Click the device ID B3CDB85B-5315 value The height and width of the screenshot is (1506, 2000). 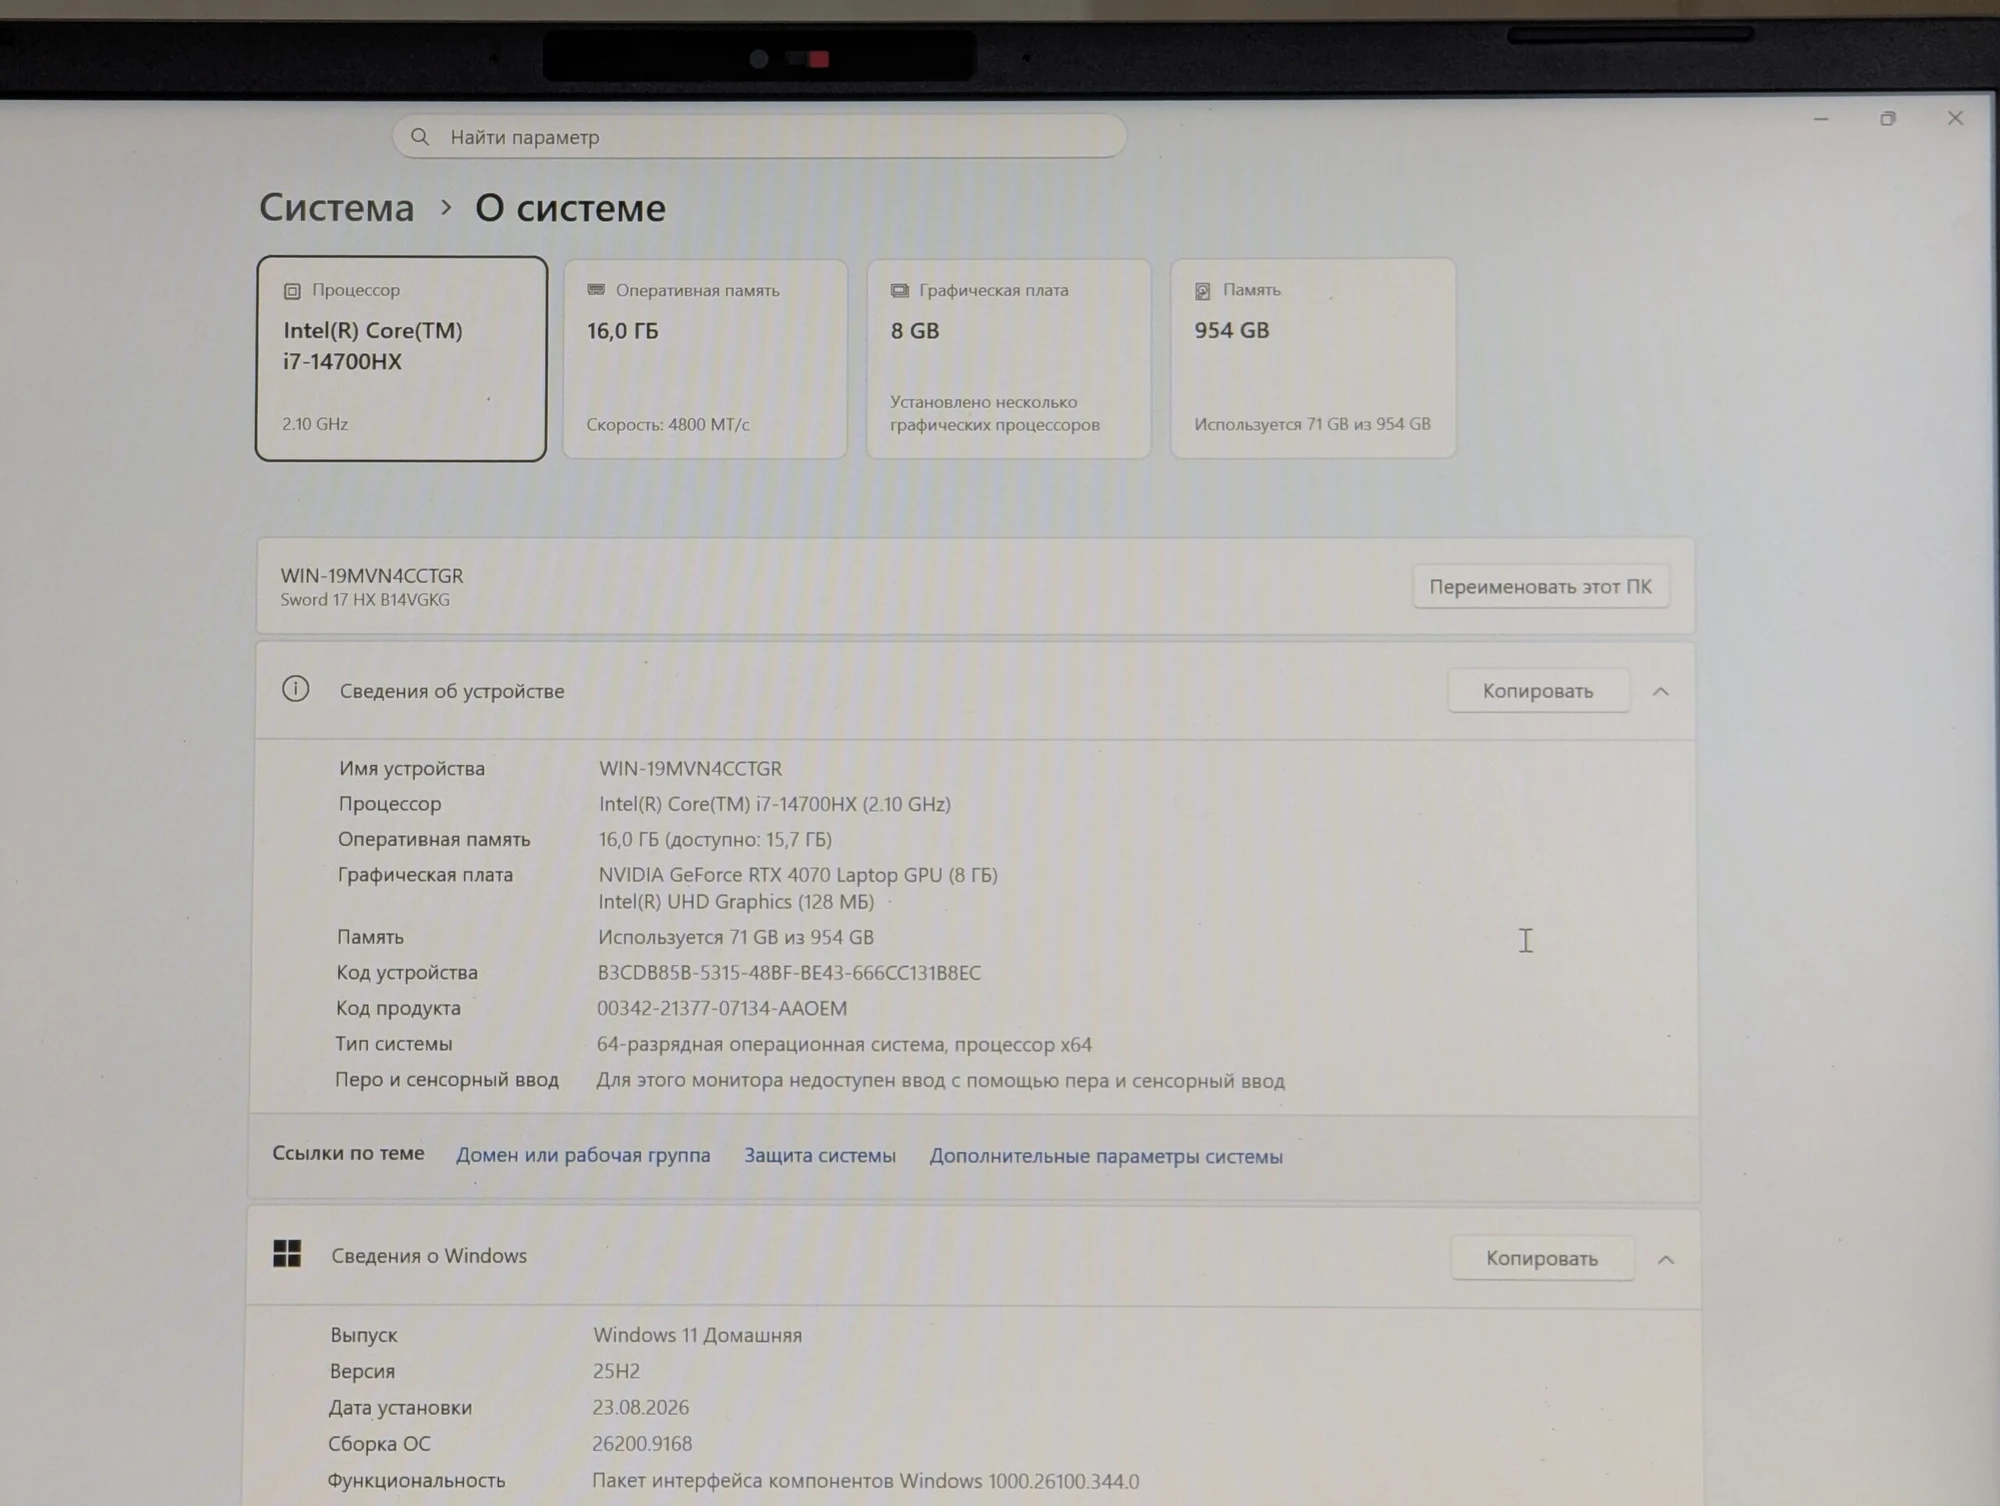789,973
